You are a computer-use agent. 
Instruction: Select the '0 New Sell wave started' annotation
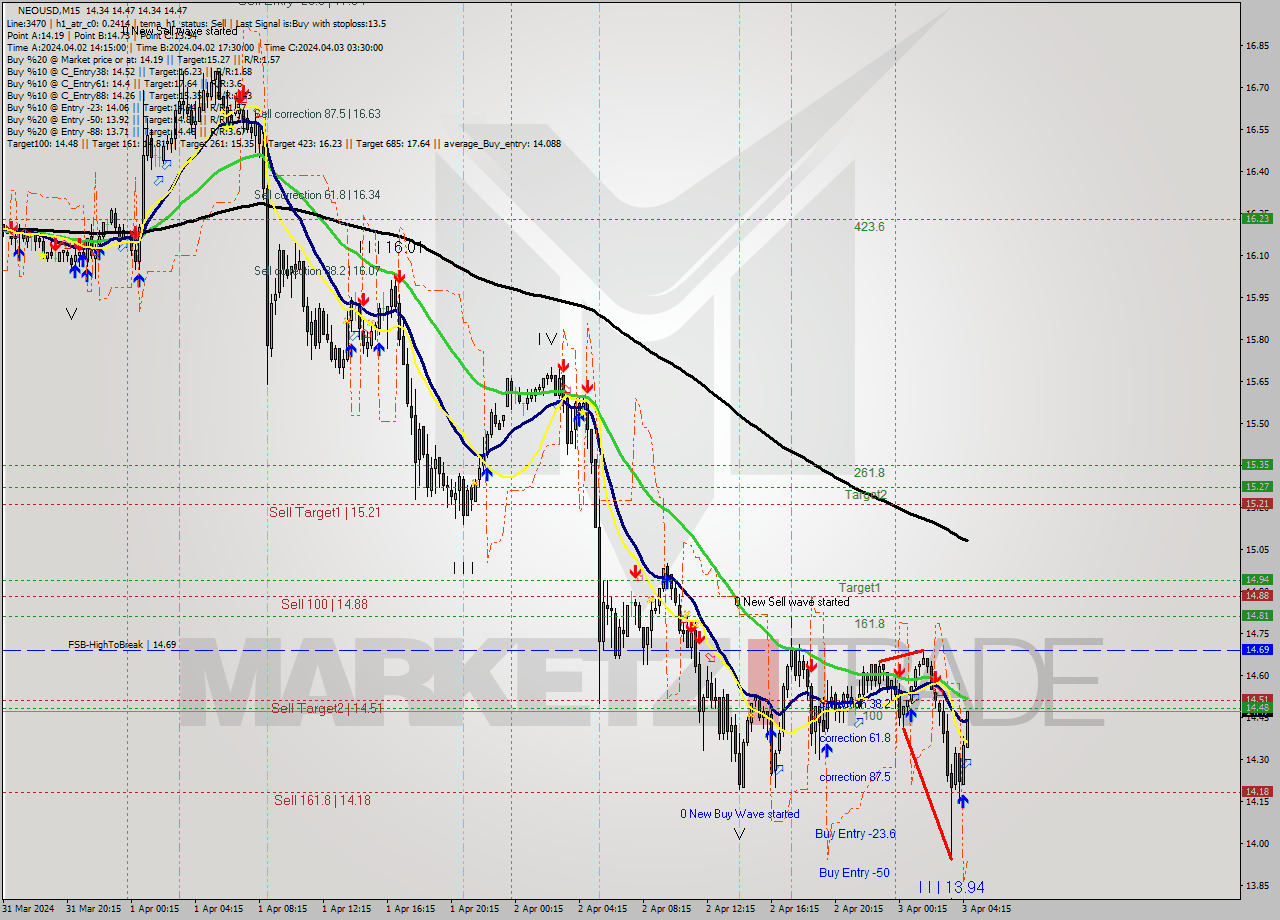[792, 602]
